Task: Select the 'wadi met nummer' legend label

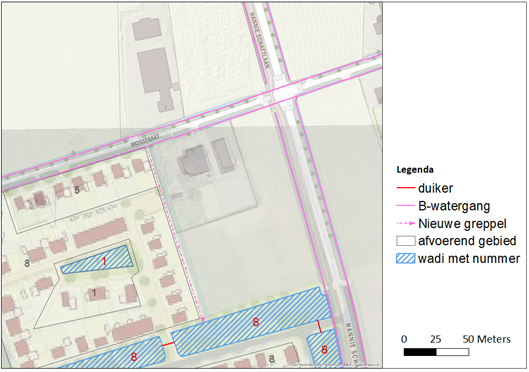Action: pyautogui.click(x=469, y=259)
